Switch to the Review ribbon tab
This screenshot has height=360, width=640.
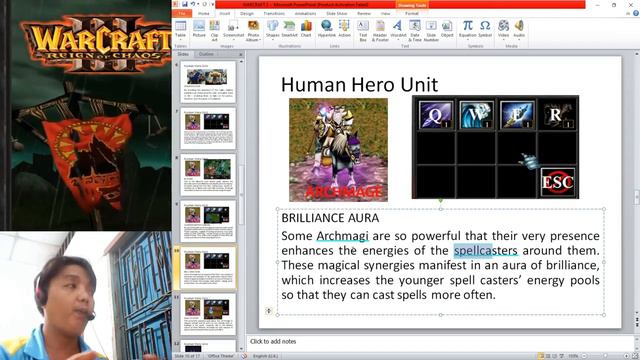[364, 13]
